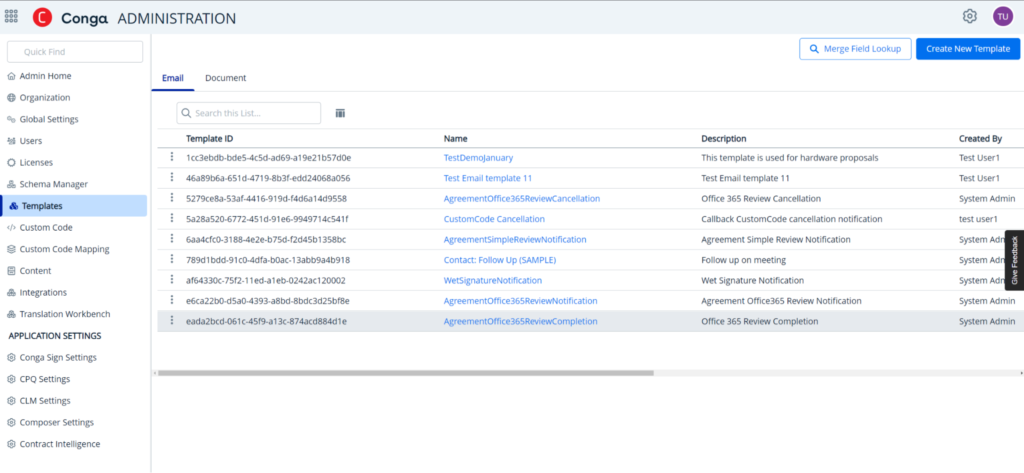1024x473 pixels.
Task: Focus the Search this List field
Action: [x=249, y=113]
